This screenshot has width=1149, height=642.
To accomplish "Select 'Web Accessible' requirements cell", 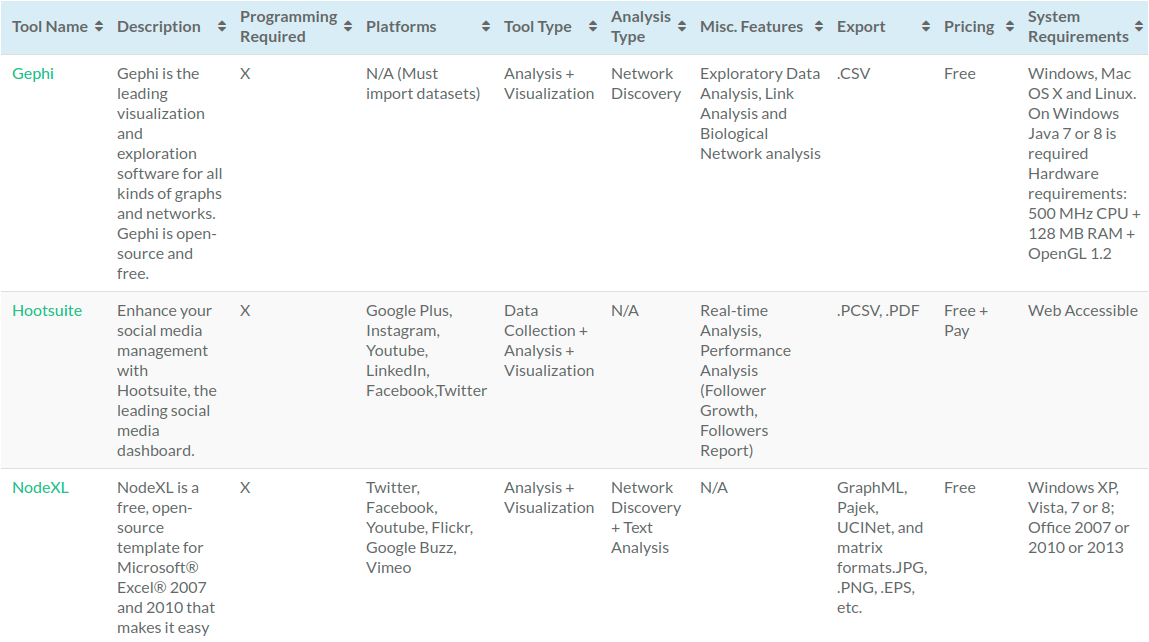I will [1083, 311].
